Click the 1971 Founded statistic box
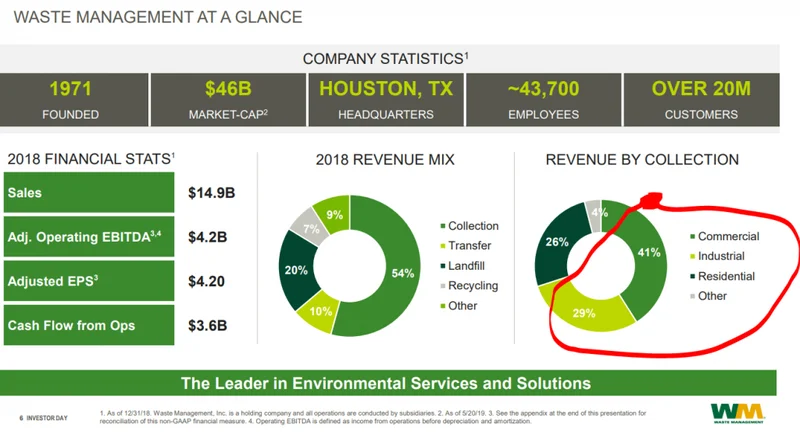 pyautogui.click(x=70, y=99)
